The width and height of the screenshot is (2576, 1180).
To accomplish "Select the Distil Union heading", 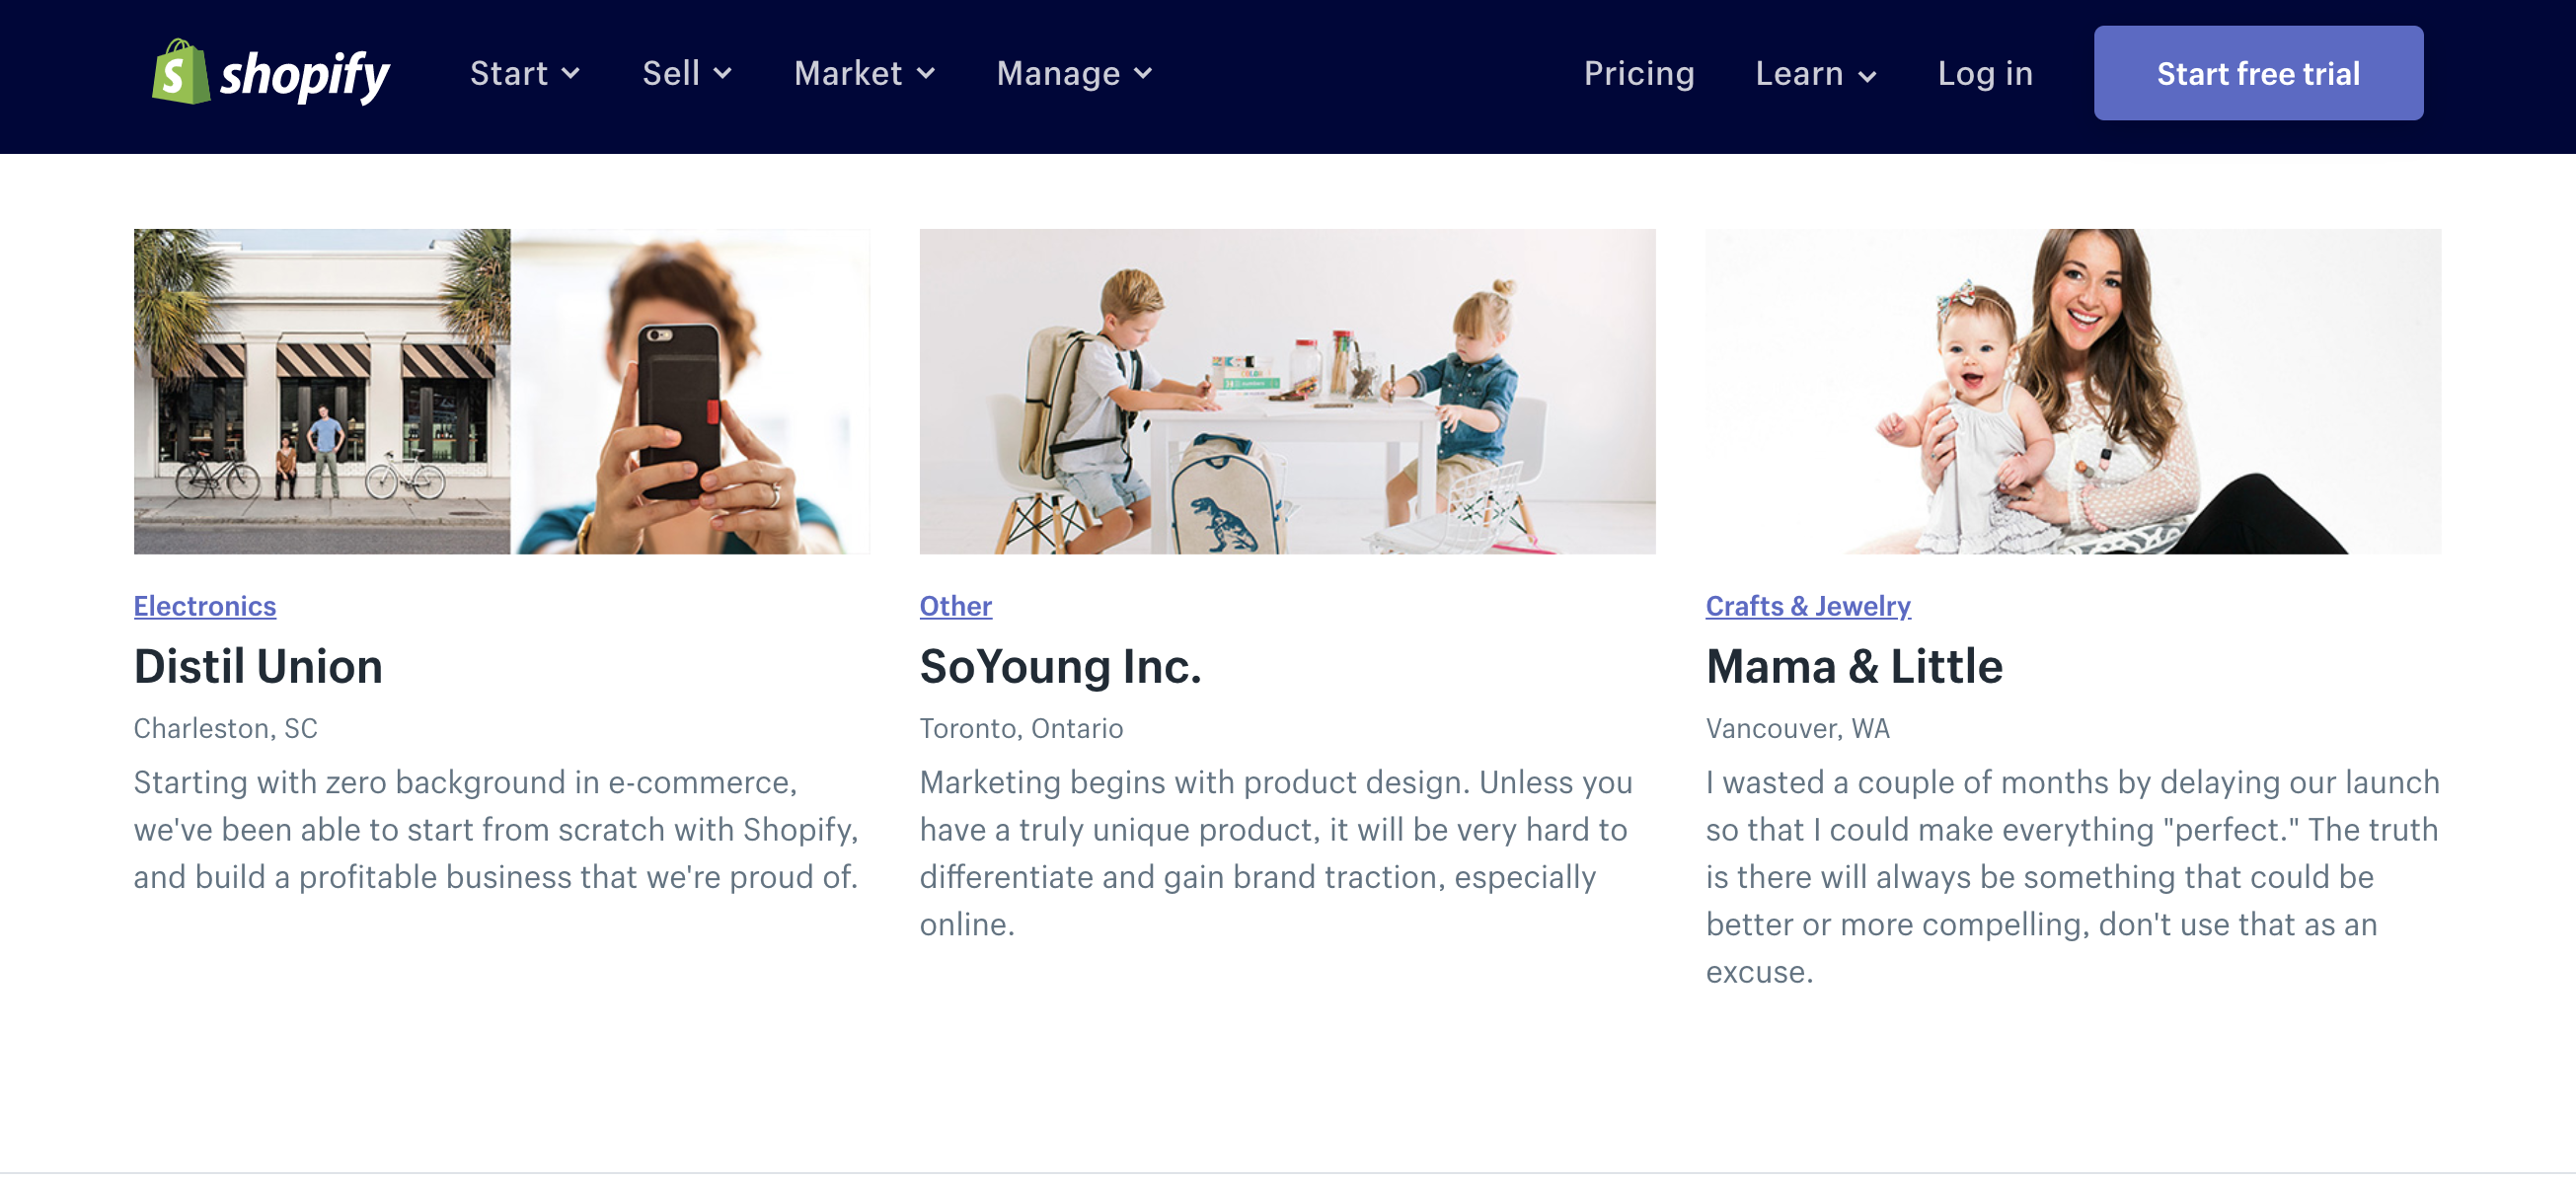I will 258,666.
